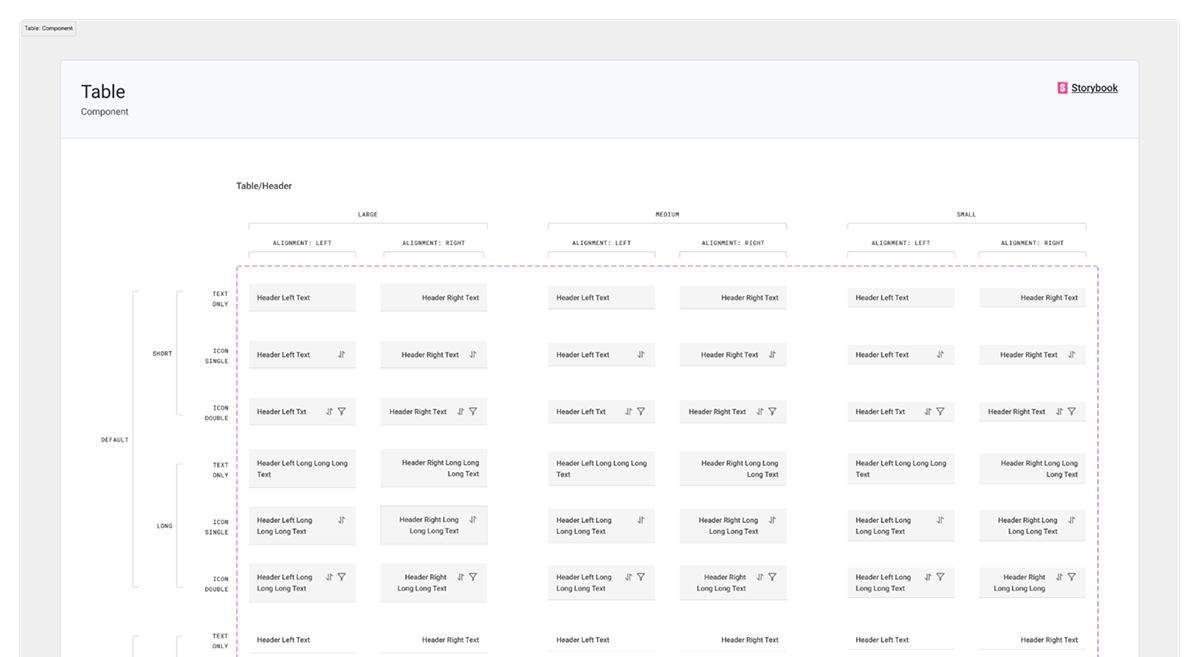
Task: Click the DEFAULT state row label
Action: point(115,440)
